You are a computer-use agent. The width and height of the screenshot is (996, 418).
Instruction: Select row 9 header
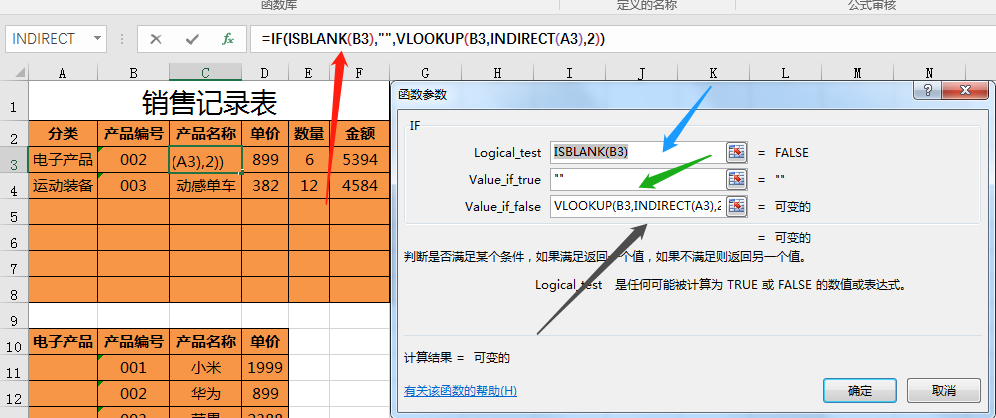point(14,316)
